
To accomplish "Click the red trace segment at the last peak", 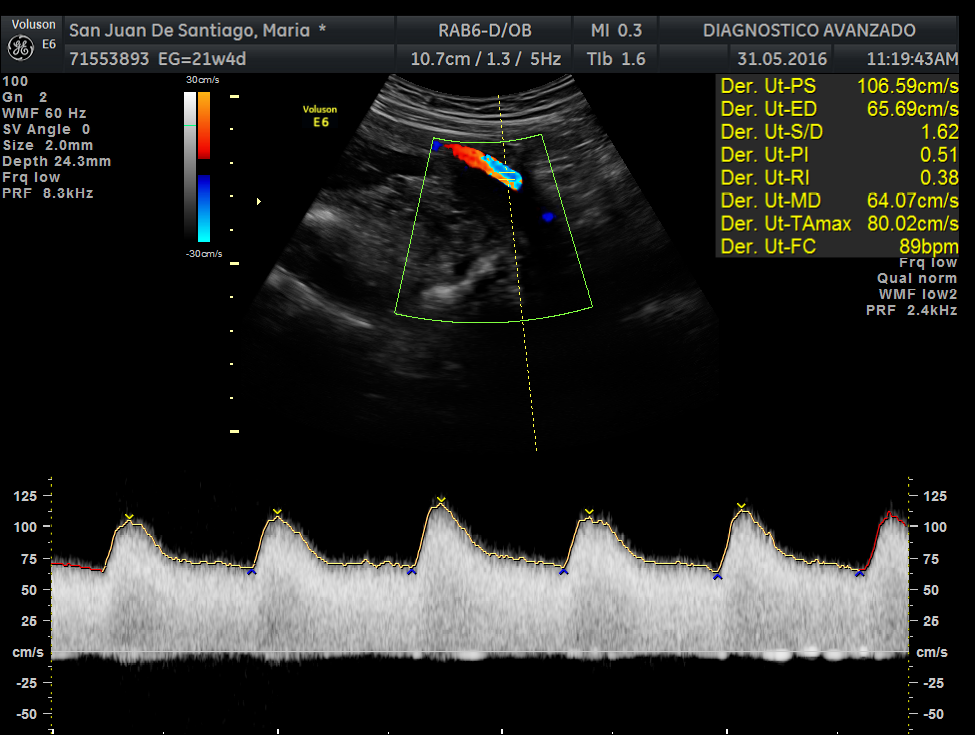I will [892, 517].
